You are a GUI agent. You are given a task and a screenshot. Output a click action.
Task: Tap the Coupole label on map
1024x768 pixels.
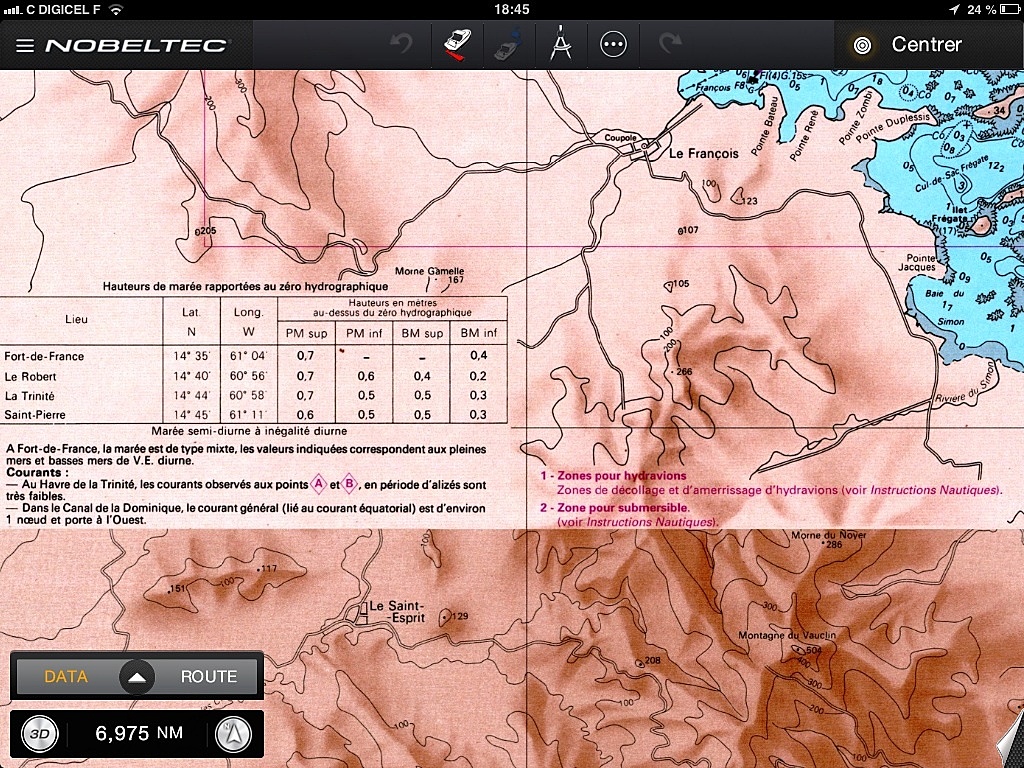coord(620,138)
